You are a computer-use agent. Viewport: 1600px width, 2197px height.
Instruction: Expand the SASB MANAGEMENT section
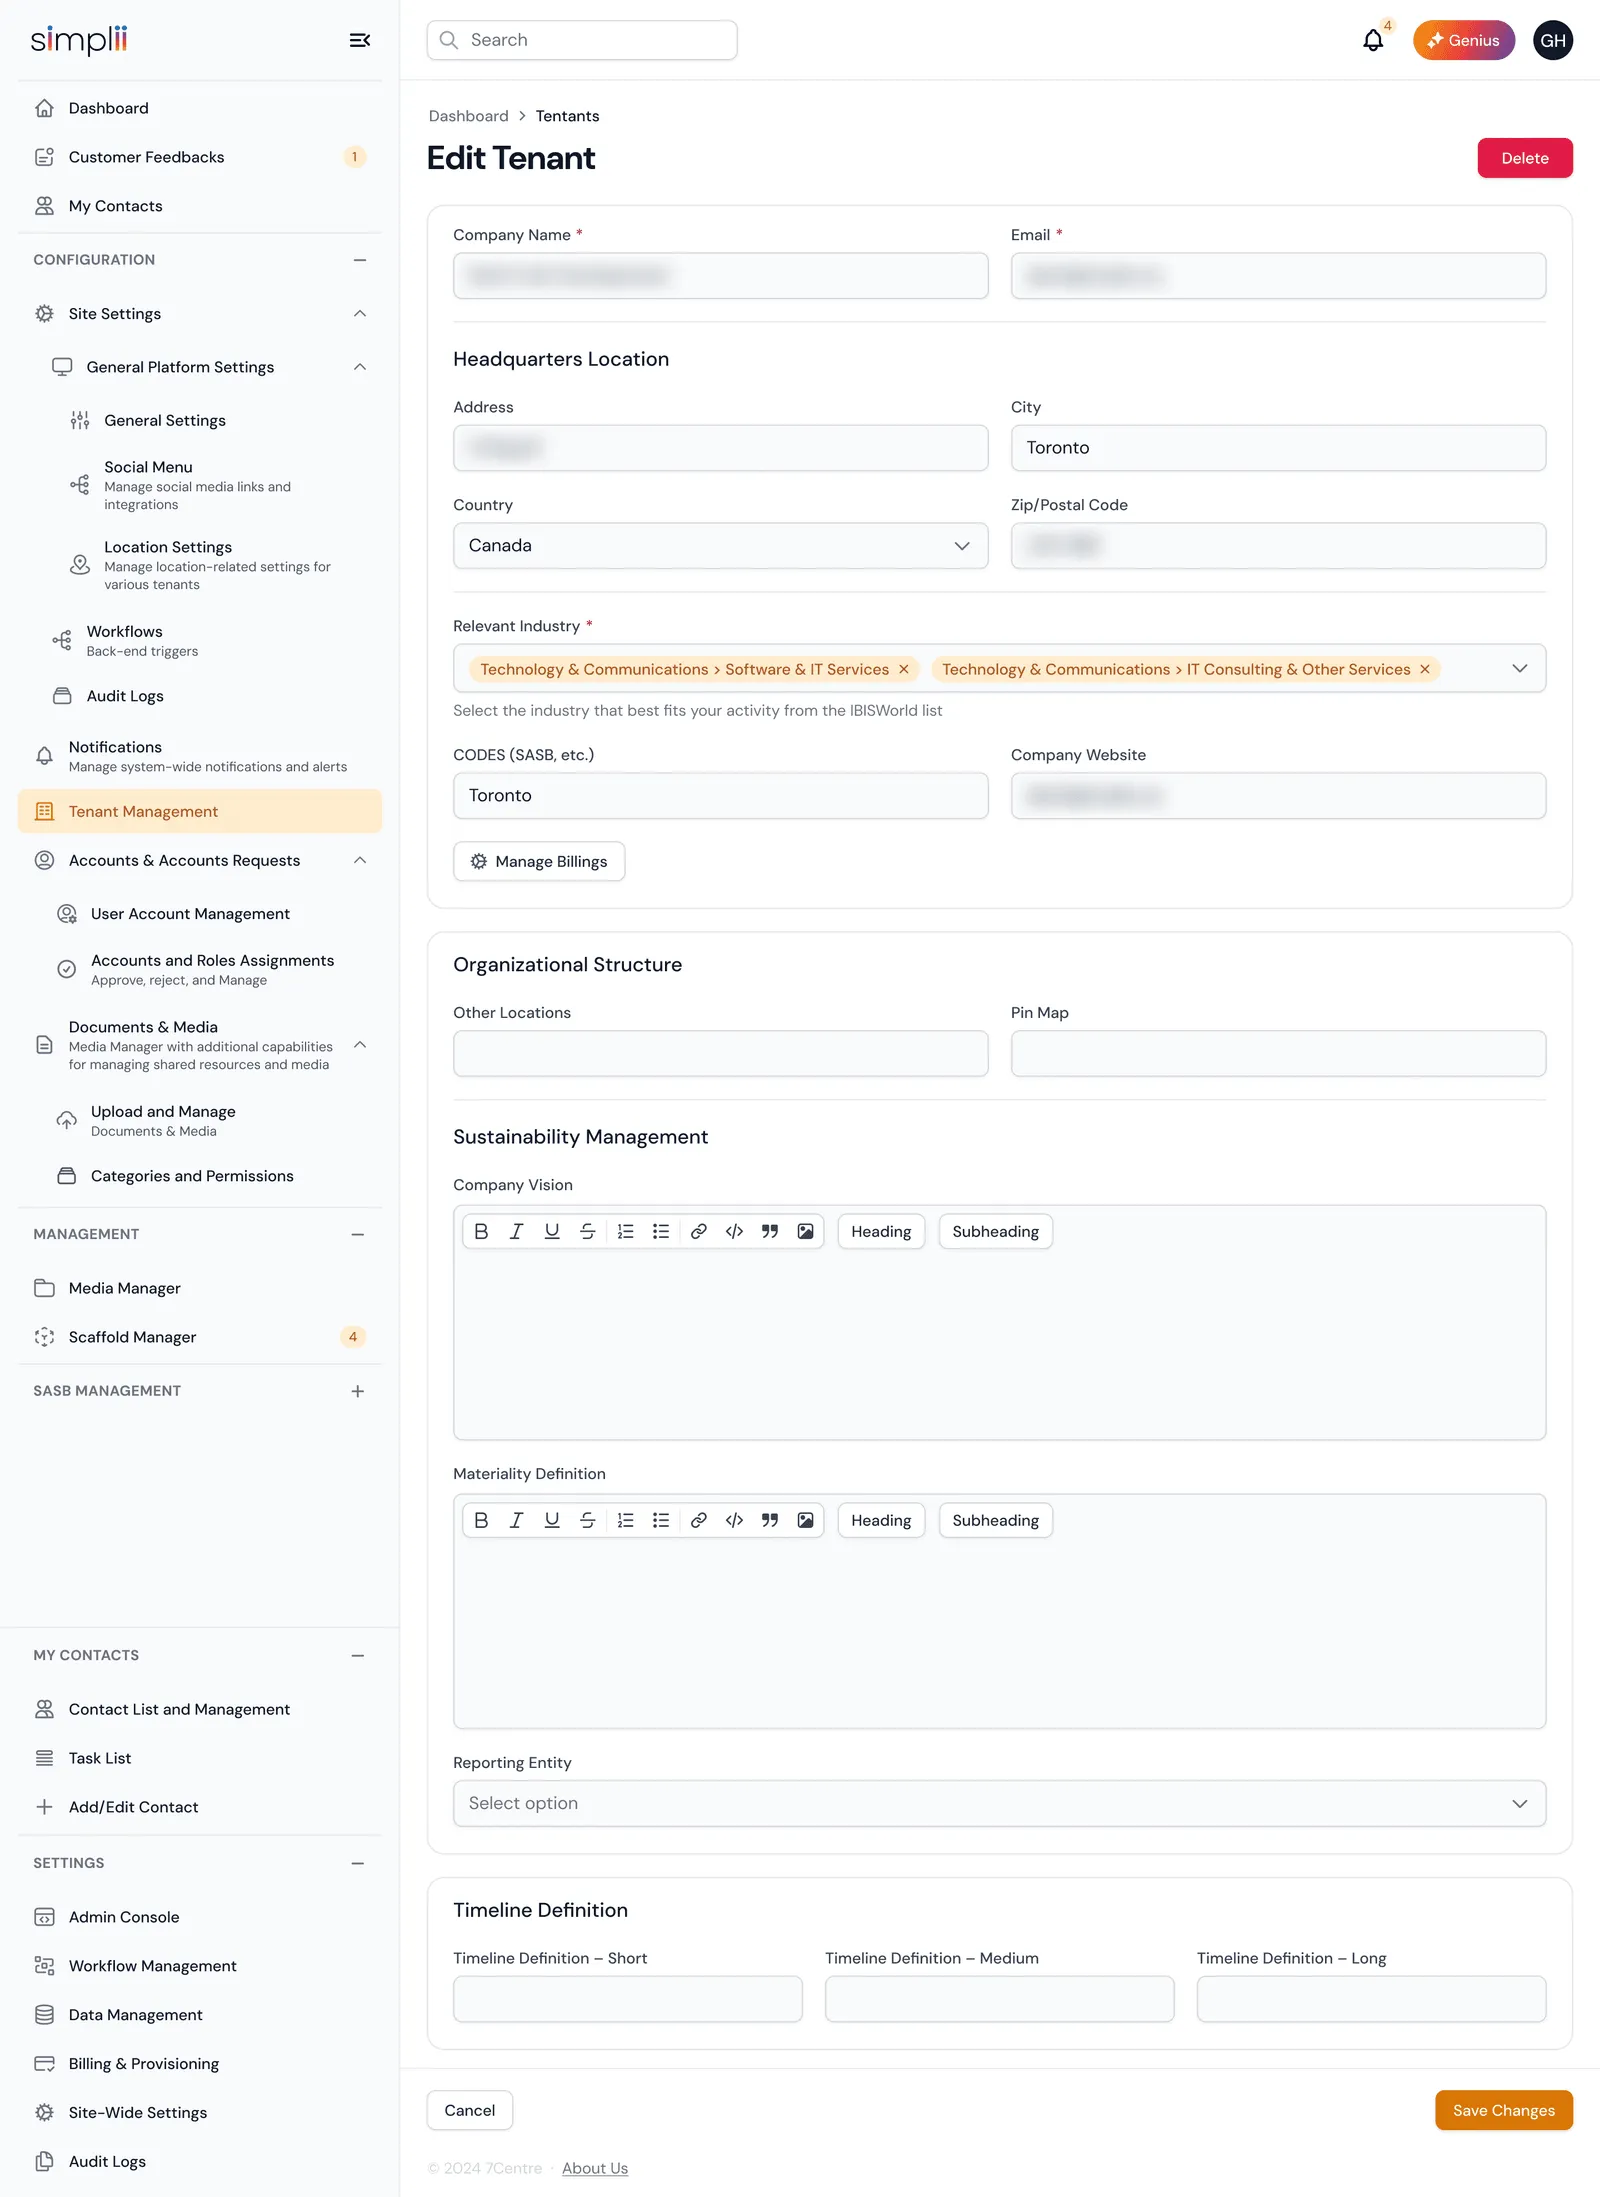click(x=358, y=1391)
